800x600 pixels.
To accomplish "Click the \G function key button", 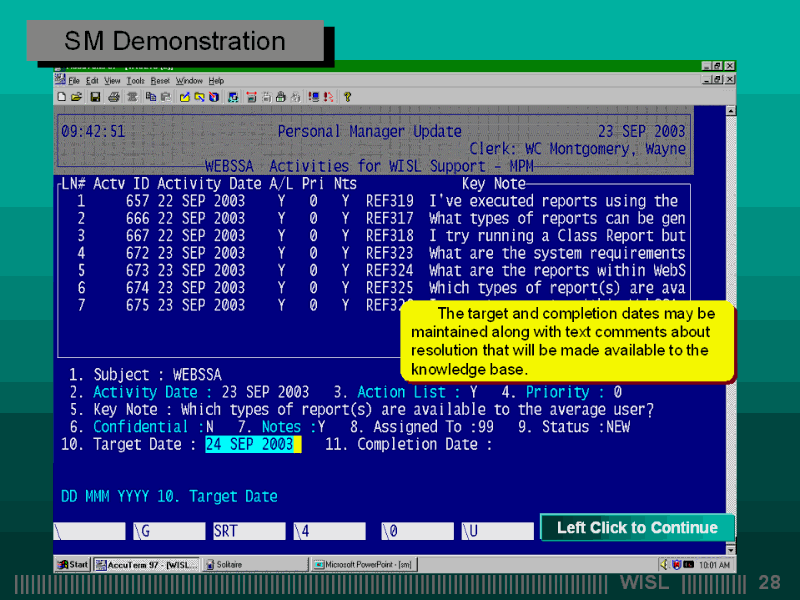I will tap(167, 530).
